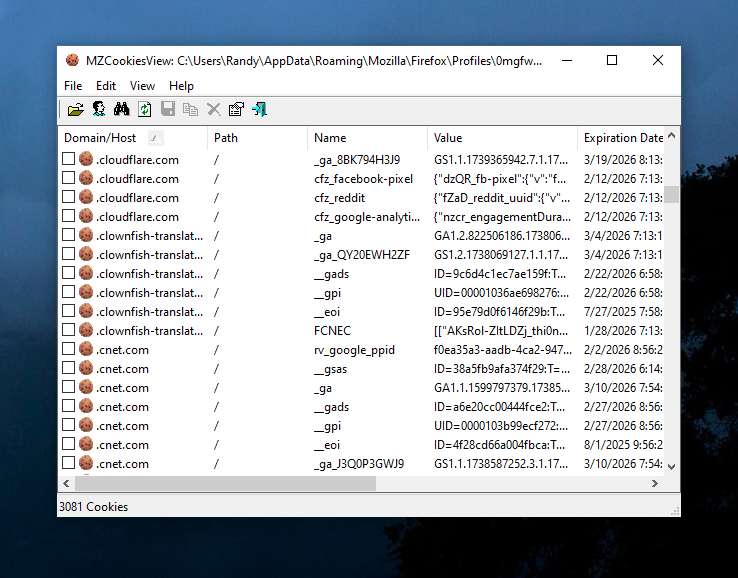Screen dimensions: 738x578
Task: Click the 7/27/2025 expiration date cell
Action: [623, 312]
